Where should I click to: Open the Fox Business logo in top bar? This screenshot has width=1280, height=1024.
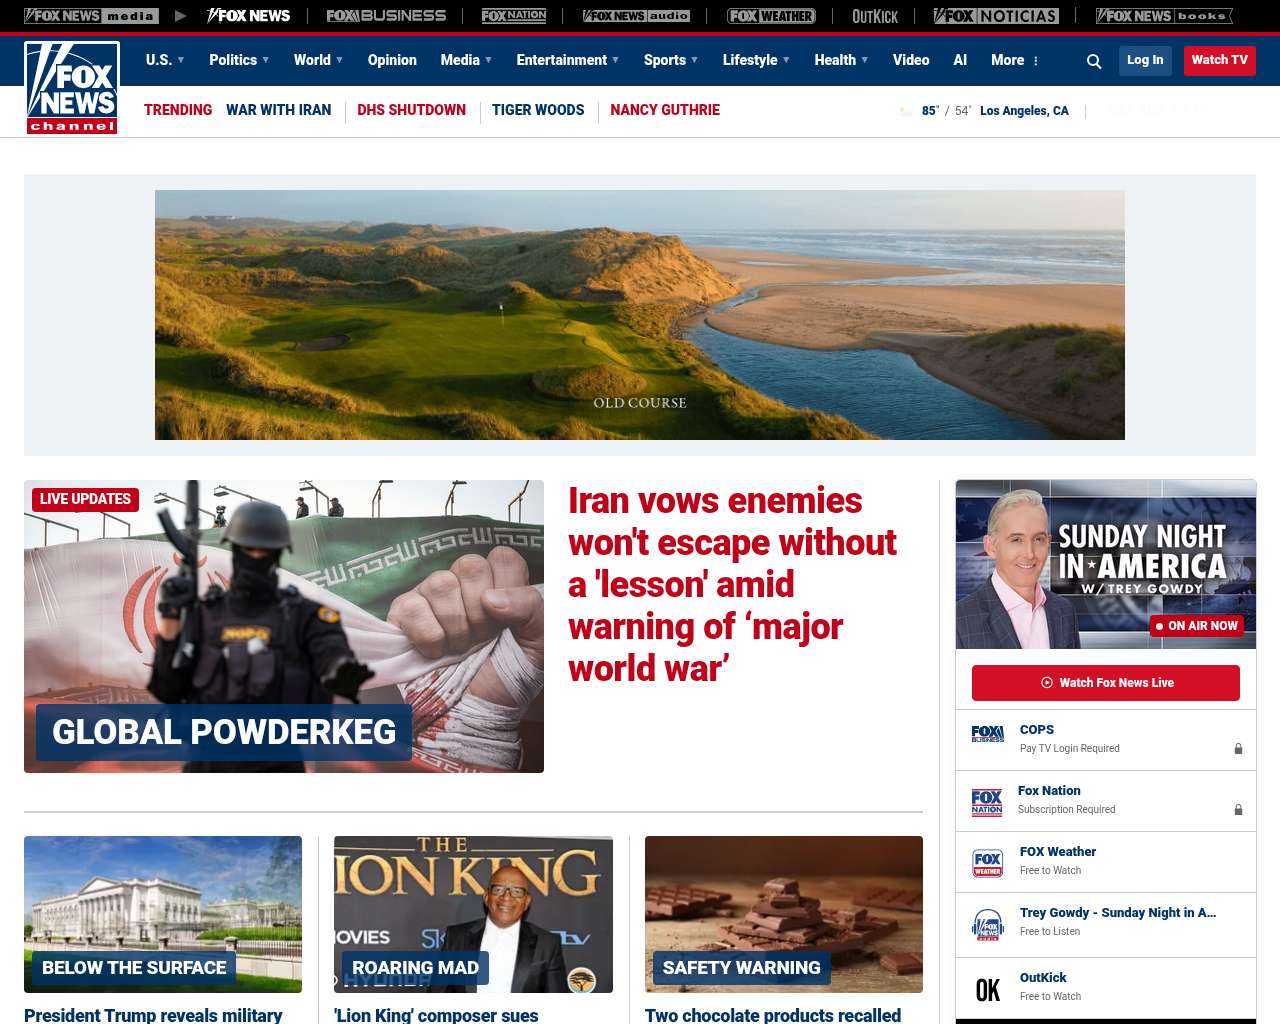click(x=386, y=16)
